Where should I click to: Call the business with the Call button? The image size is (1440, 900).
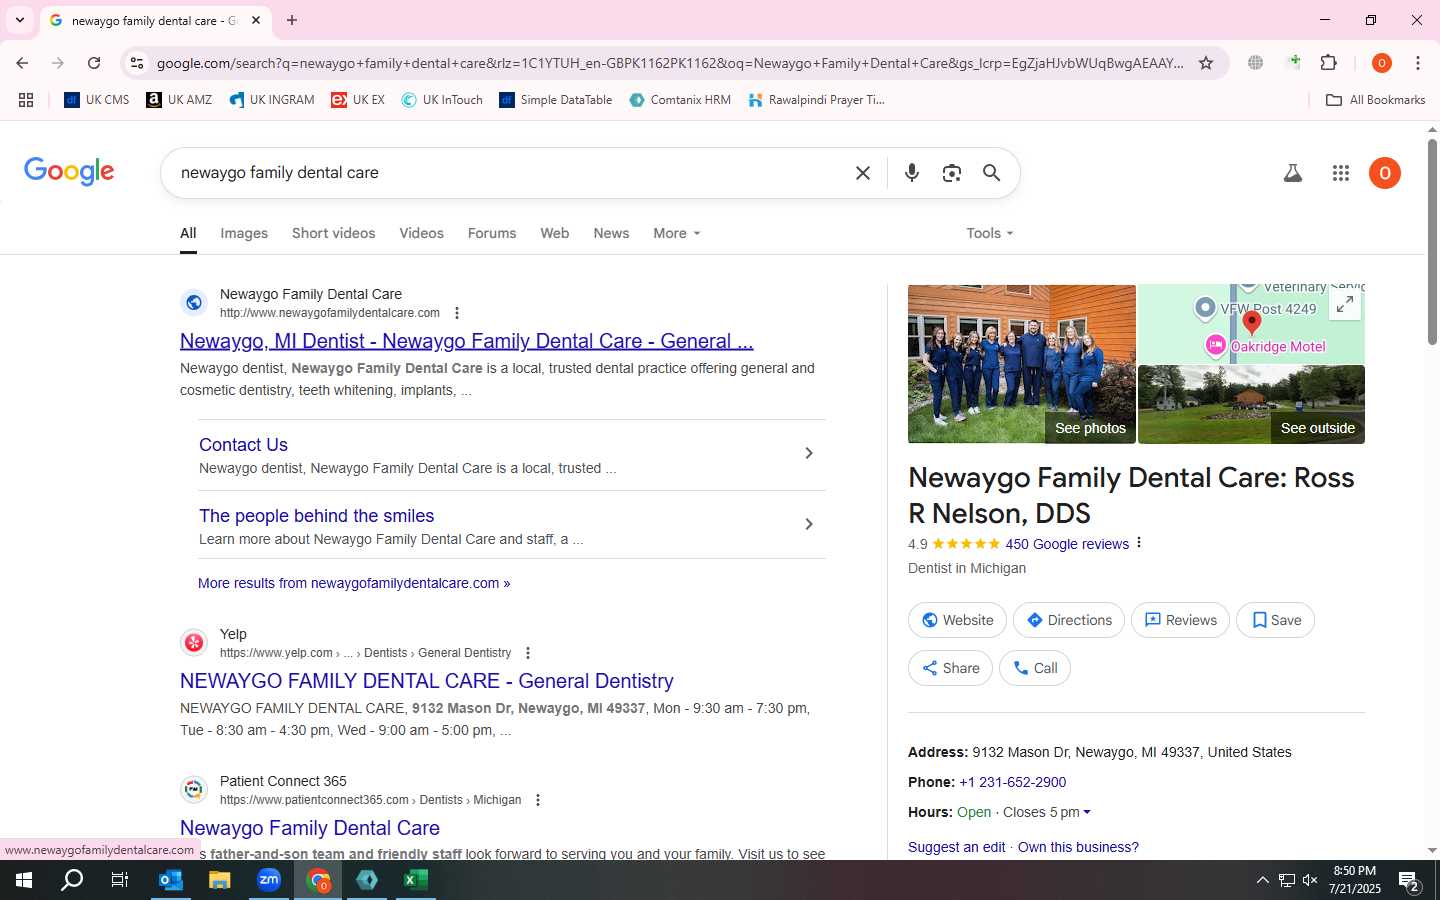pyautogui.click(x=1035, y=668)
